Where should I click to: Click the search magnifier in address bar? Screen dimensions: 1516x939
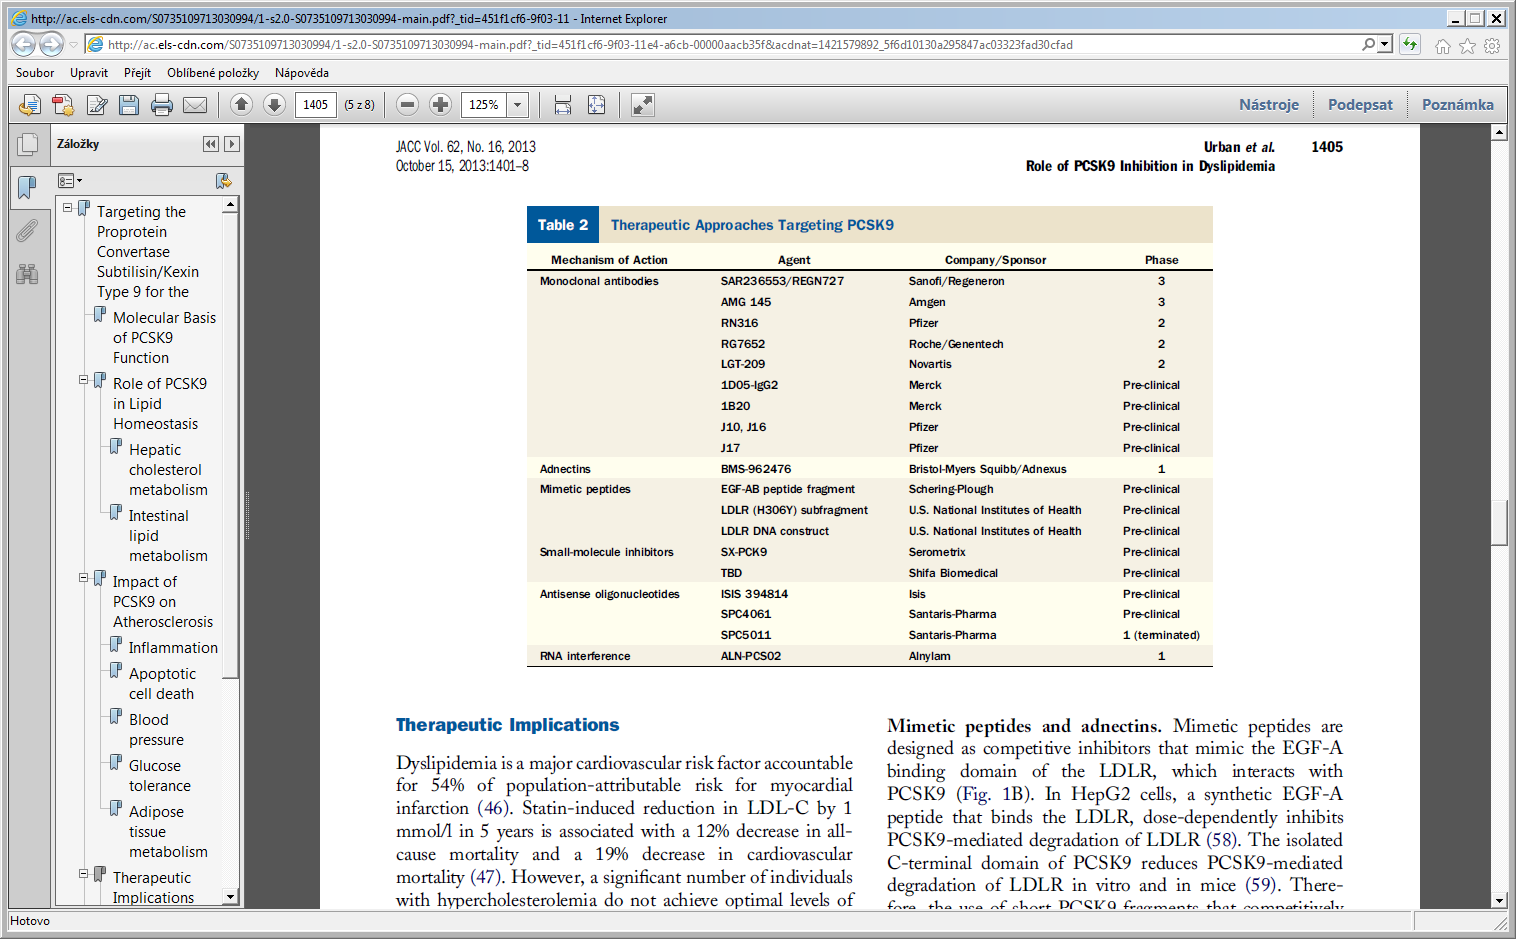pos(1368,44)
